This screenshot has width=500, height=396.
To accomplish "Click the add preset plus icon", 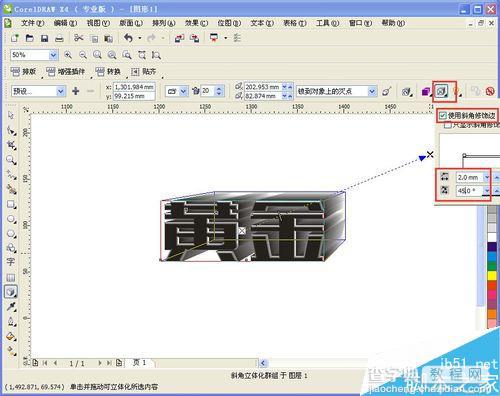I will coord(76,91).
